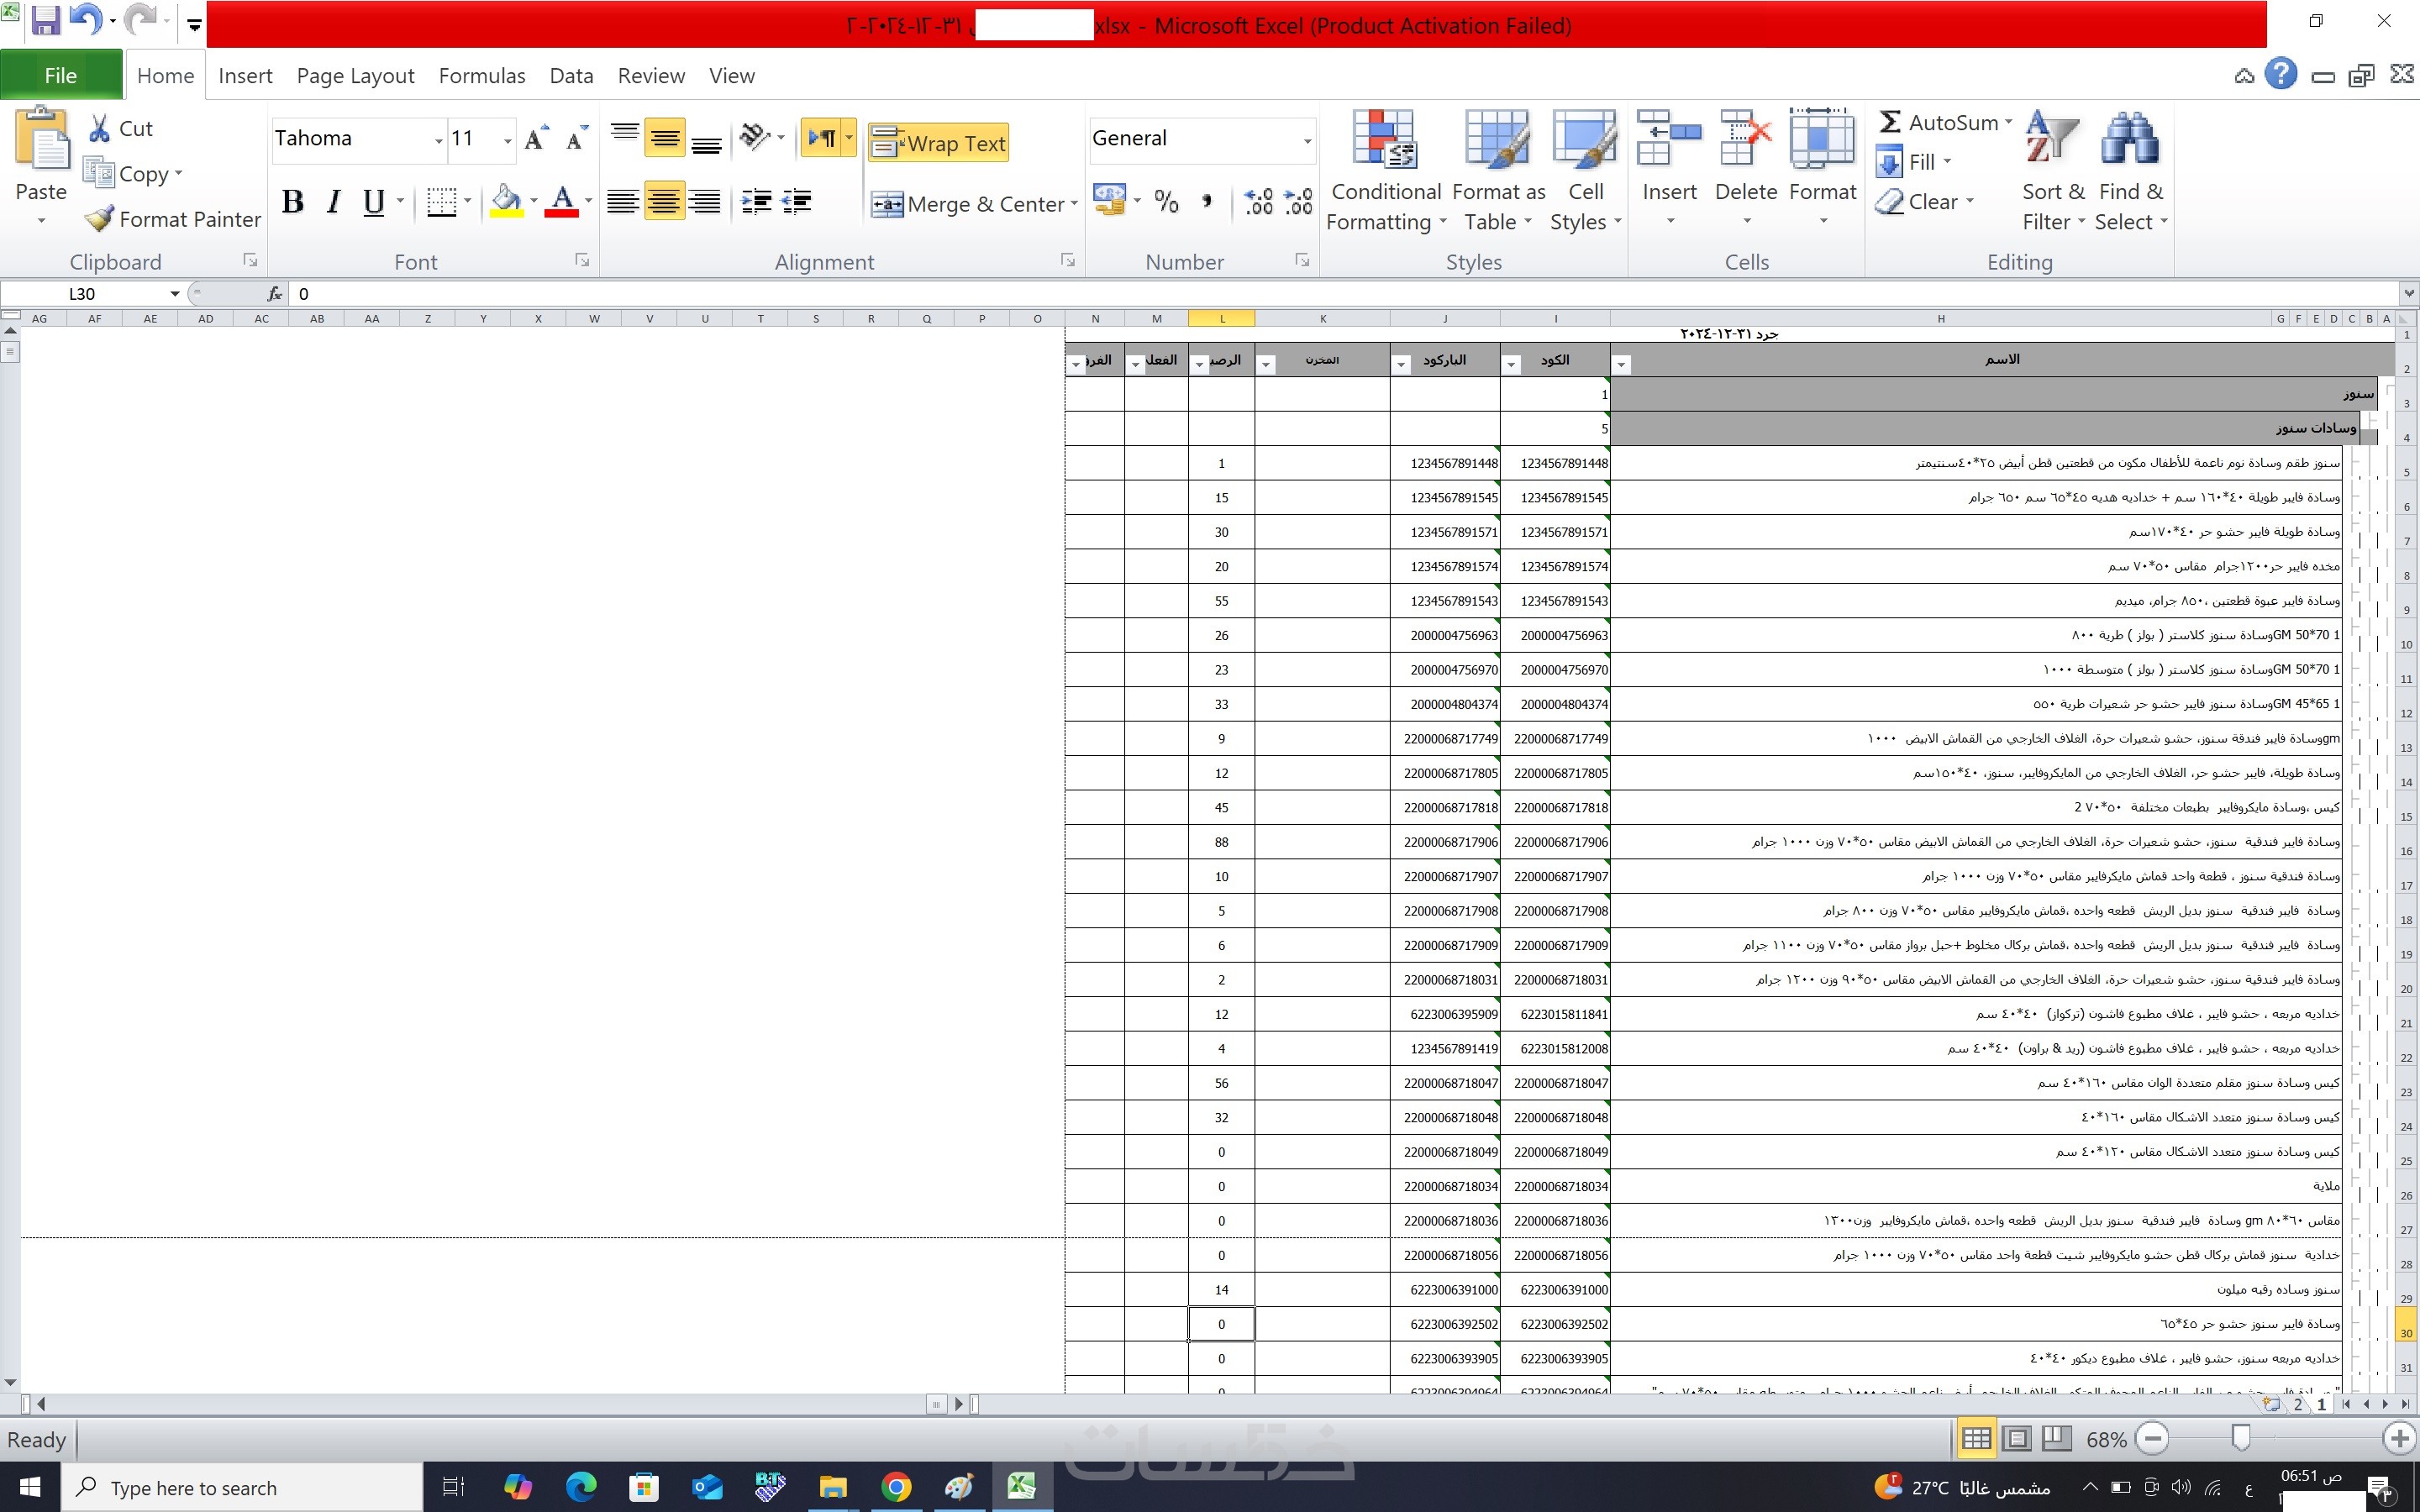Image resolution: width=2420 pixels, height=1512 pixels.
Task: Click the Merge & Center icon
Action: (x=887, y=204)
